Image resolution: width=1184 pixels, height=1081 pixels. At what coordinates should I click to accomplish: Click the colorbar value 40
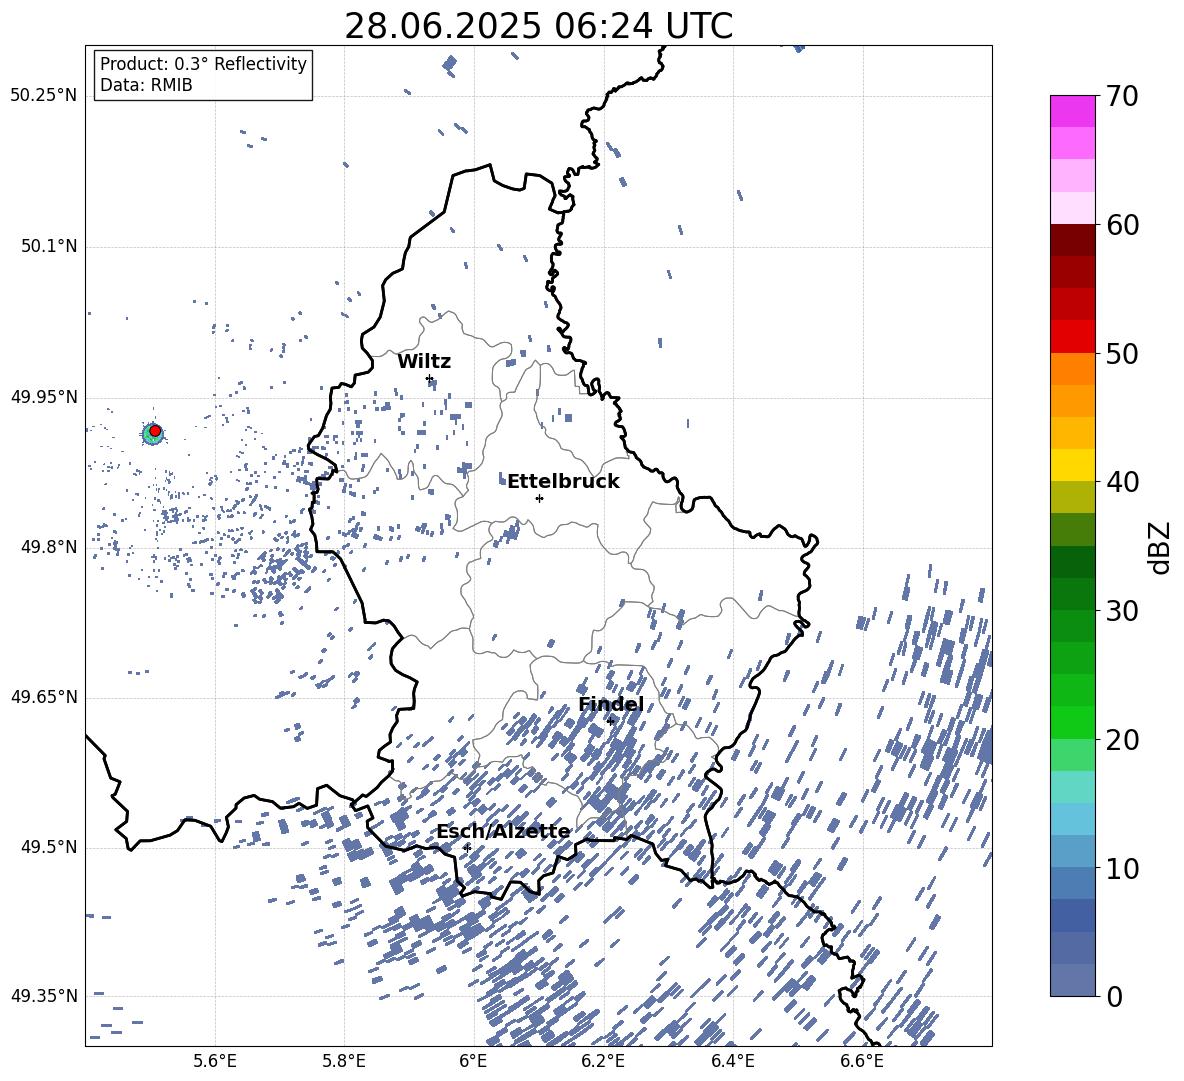1122,482
